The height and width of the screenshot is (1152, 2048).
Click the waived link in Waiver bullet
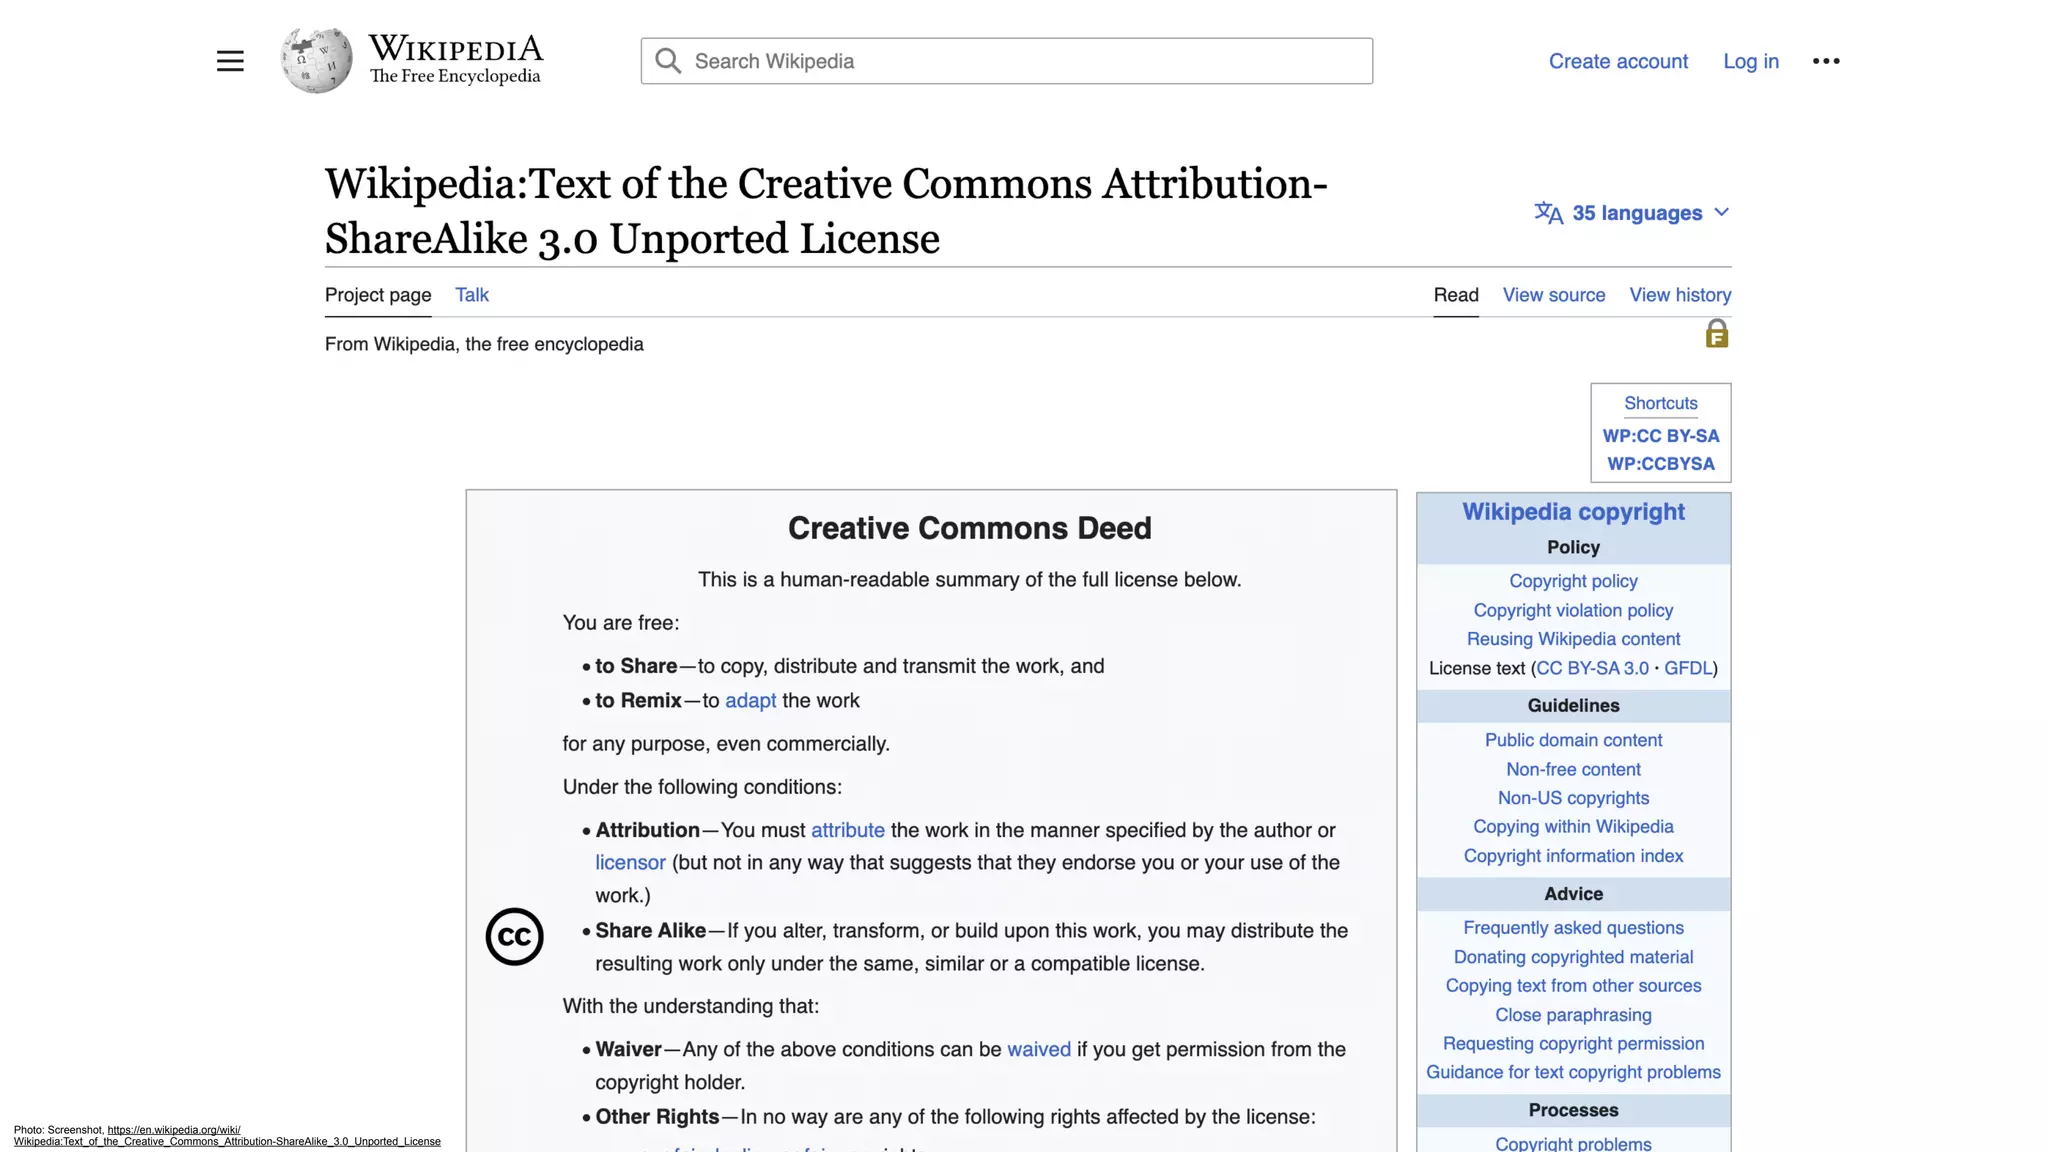tap(1038, 1049)
